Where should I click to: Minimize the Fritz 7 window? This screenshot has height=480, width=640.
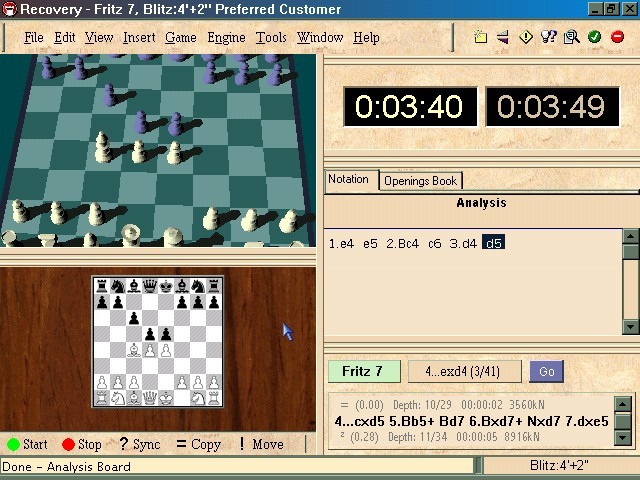tap(595, 9)
